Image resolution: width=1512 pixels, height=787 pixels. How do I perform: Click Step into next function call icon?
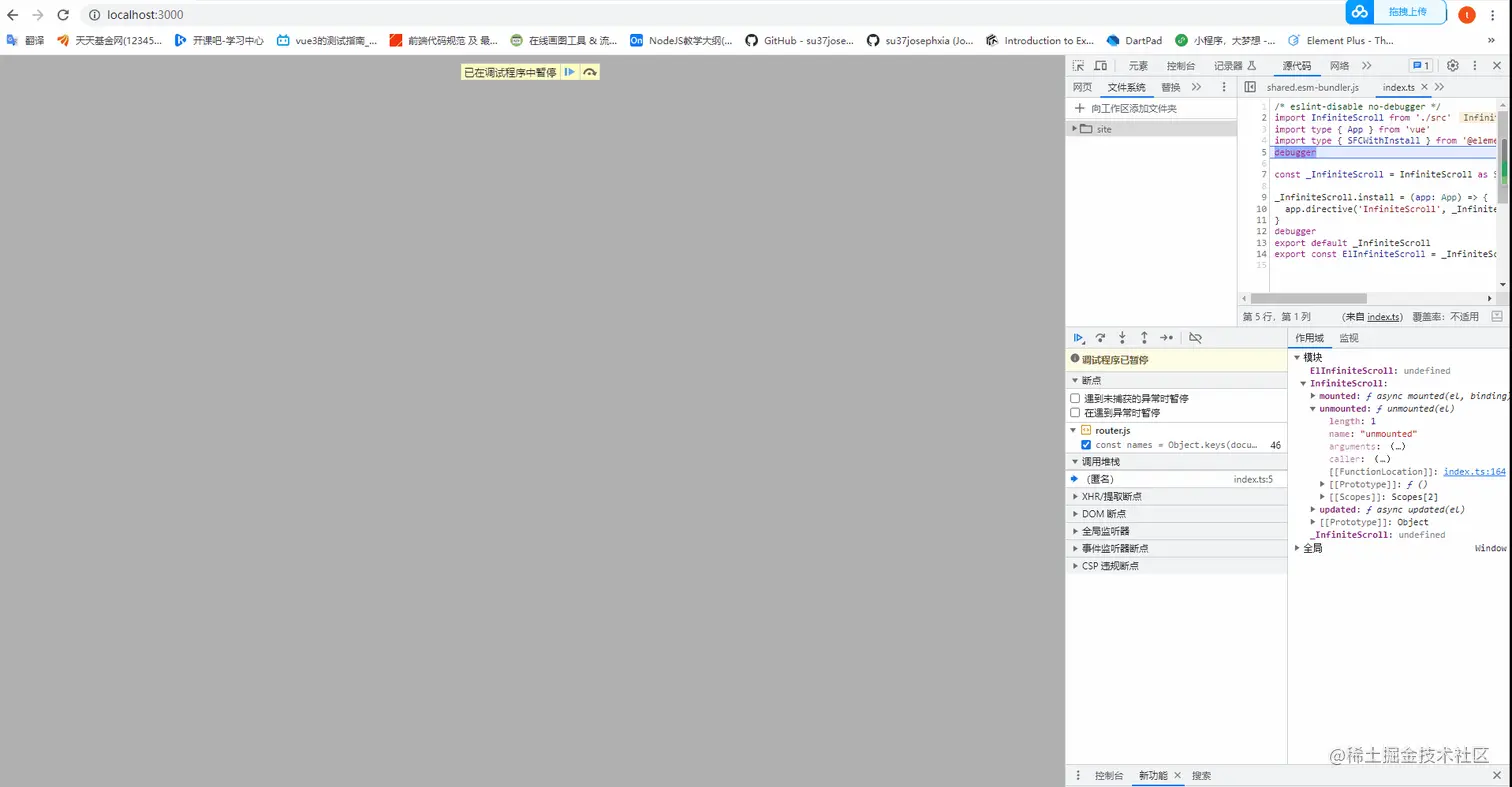(1123, 338)
